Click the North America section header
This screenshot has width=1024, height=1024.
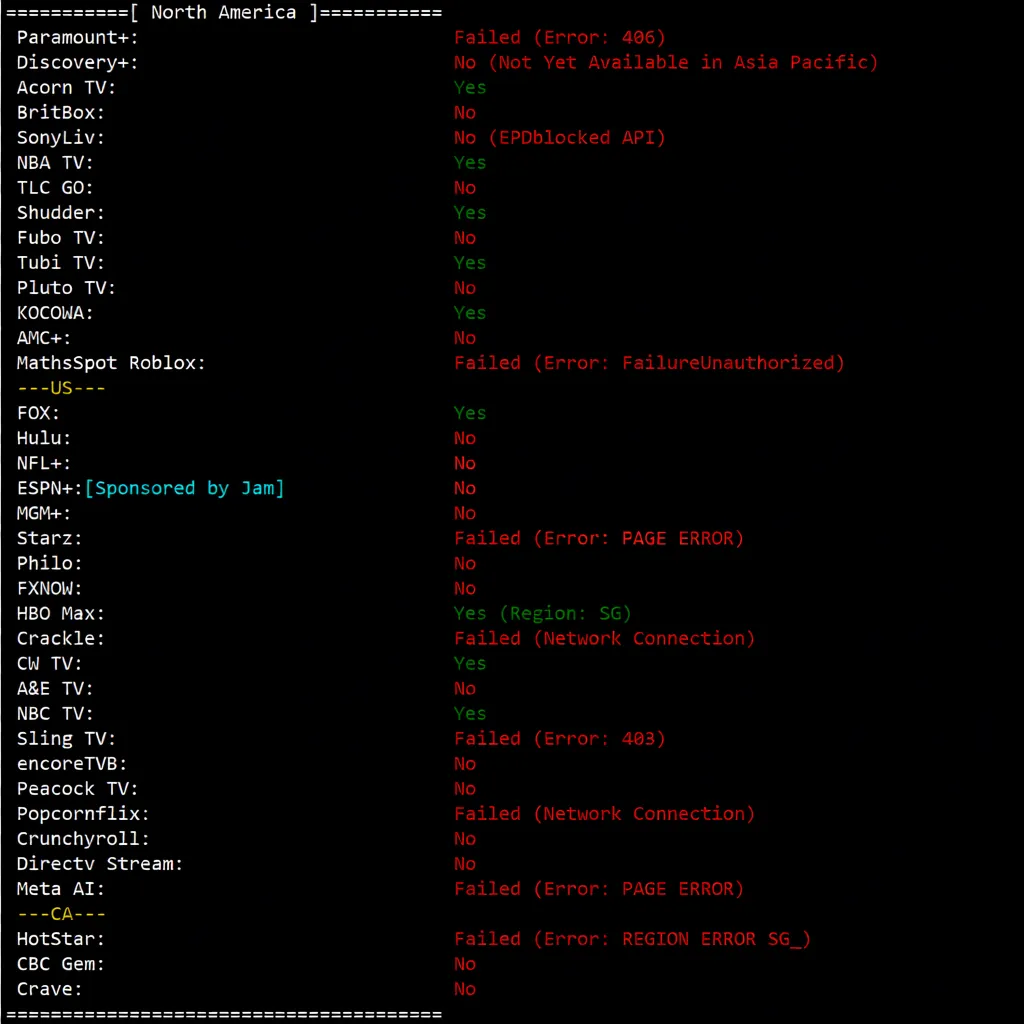coord(223,13)
